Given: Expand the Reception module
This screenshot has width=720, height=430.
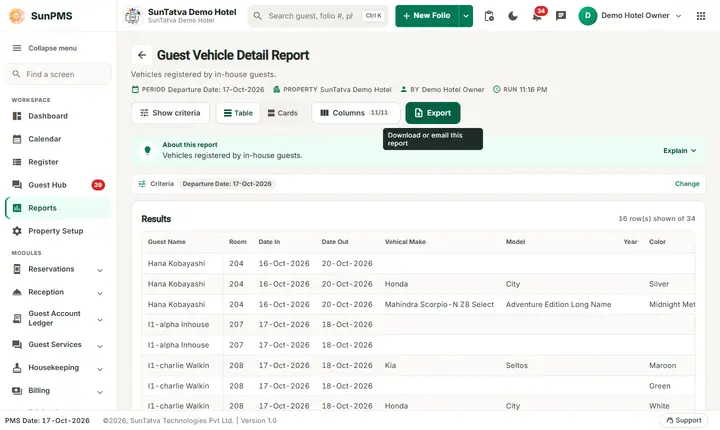Looking at the screenshot, I should tap(58, 292).
